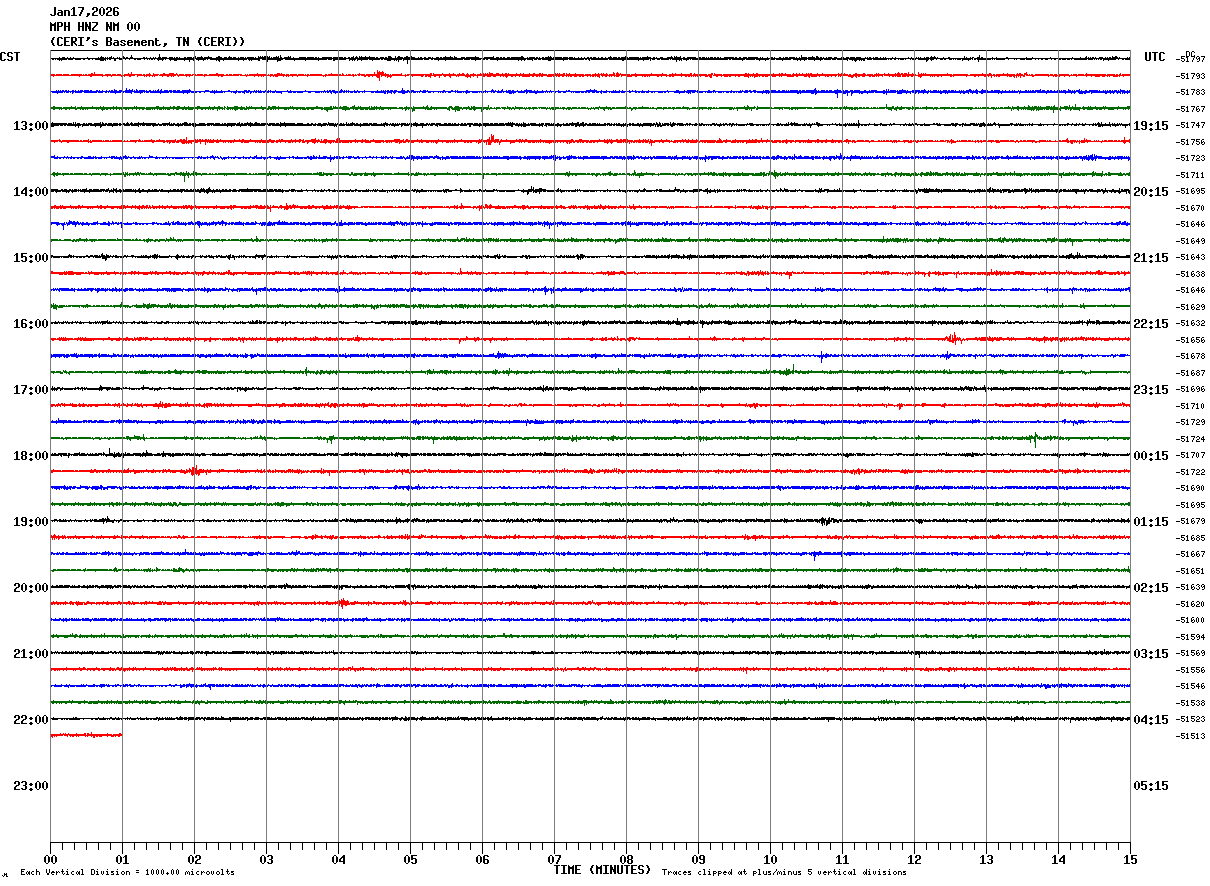Select the DC offset value -51569
The width and height of the screenshot is (1210, 886).
tap(1191, 653)
